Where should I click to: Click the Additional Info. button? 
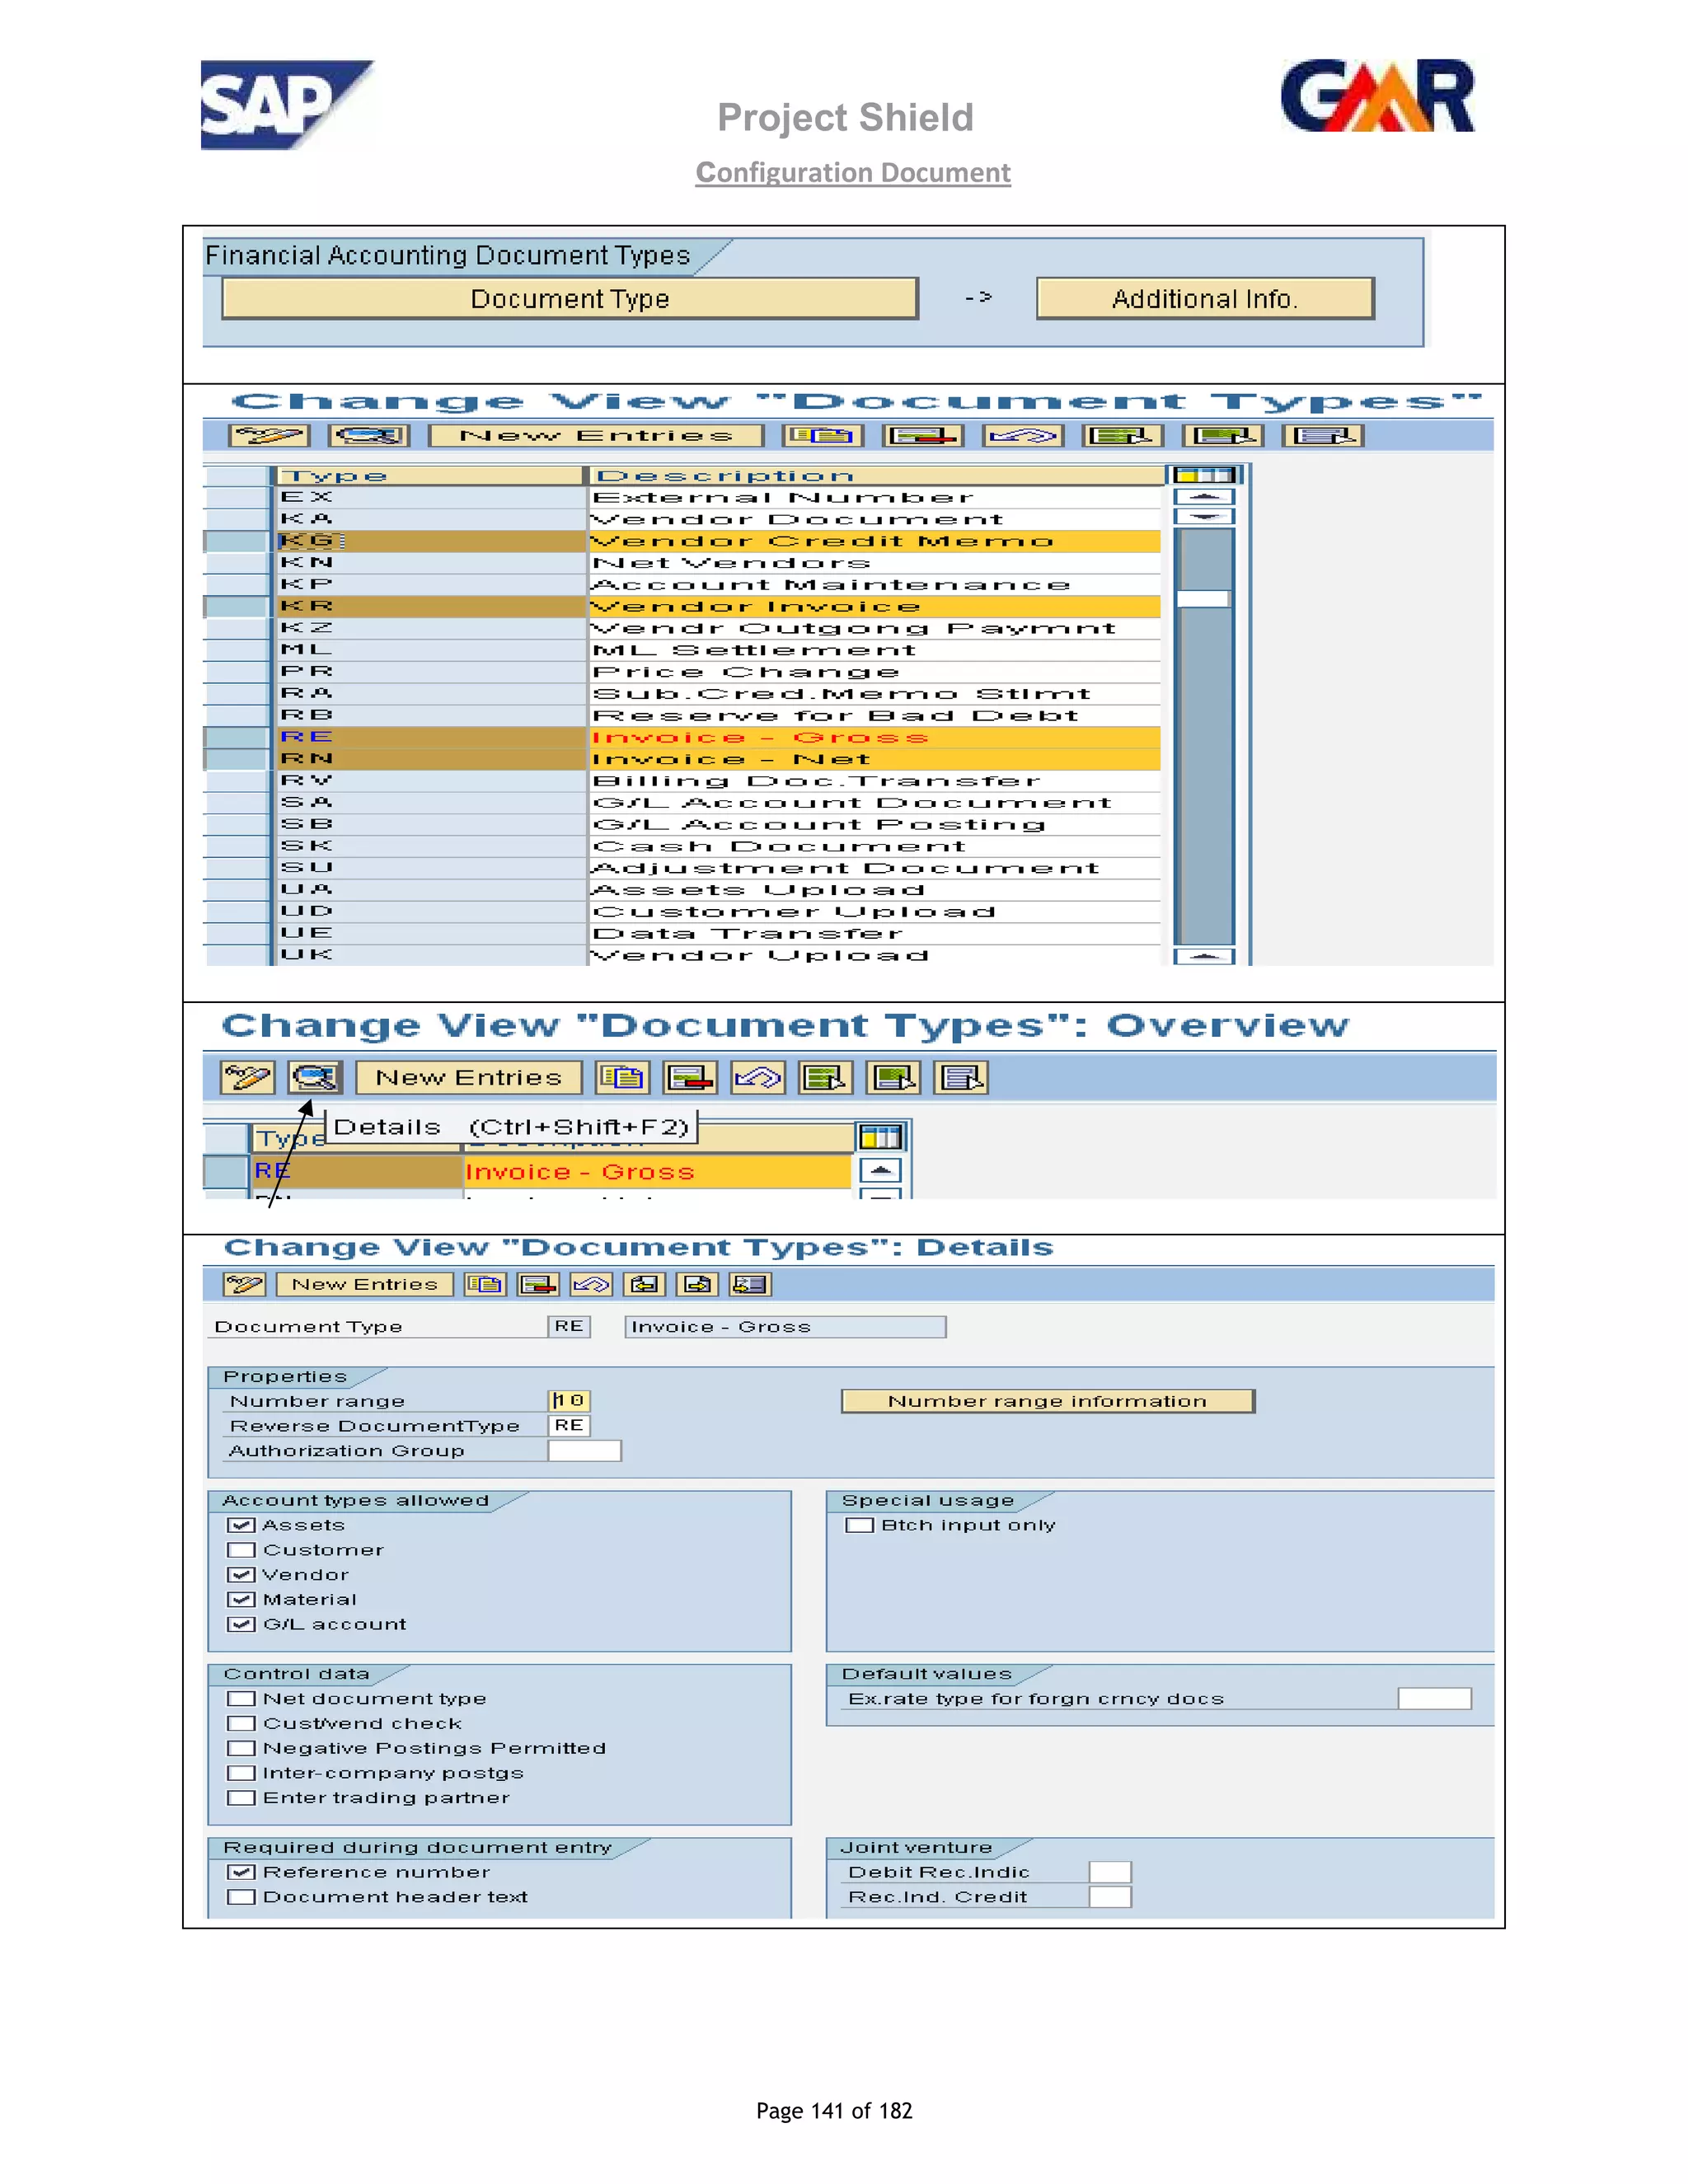[x=1205, y=299]
